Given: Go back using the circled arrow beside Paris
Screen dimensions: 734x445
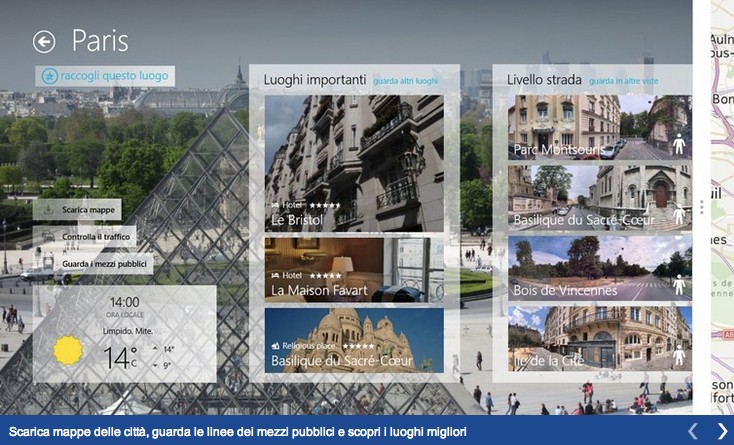Looking at the screenshot, I should [44, 42].
